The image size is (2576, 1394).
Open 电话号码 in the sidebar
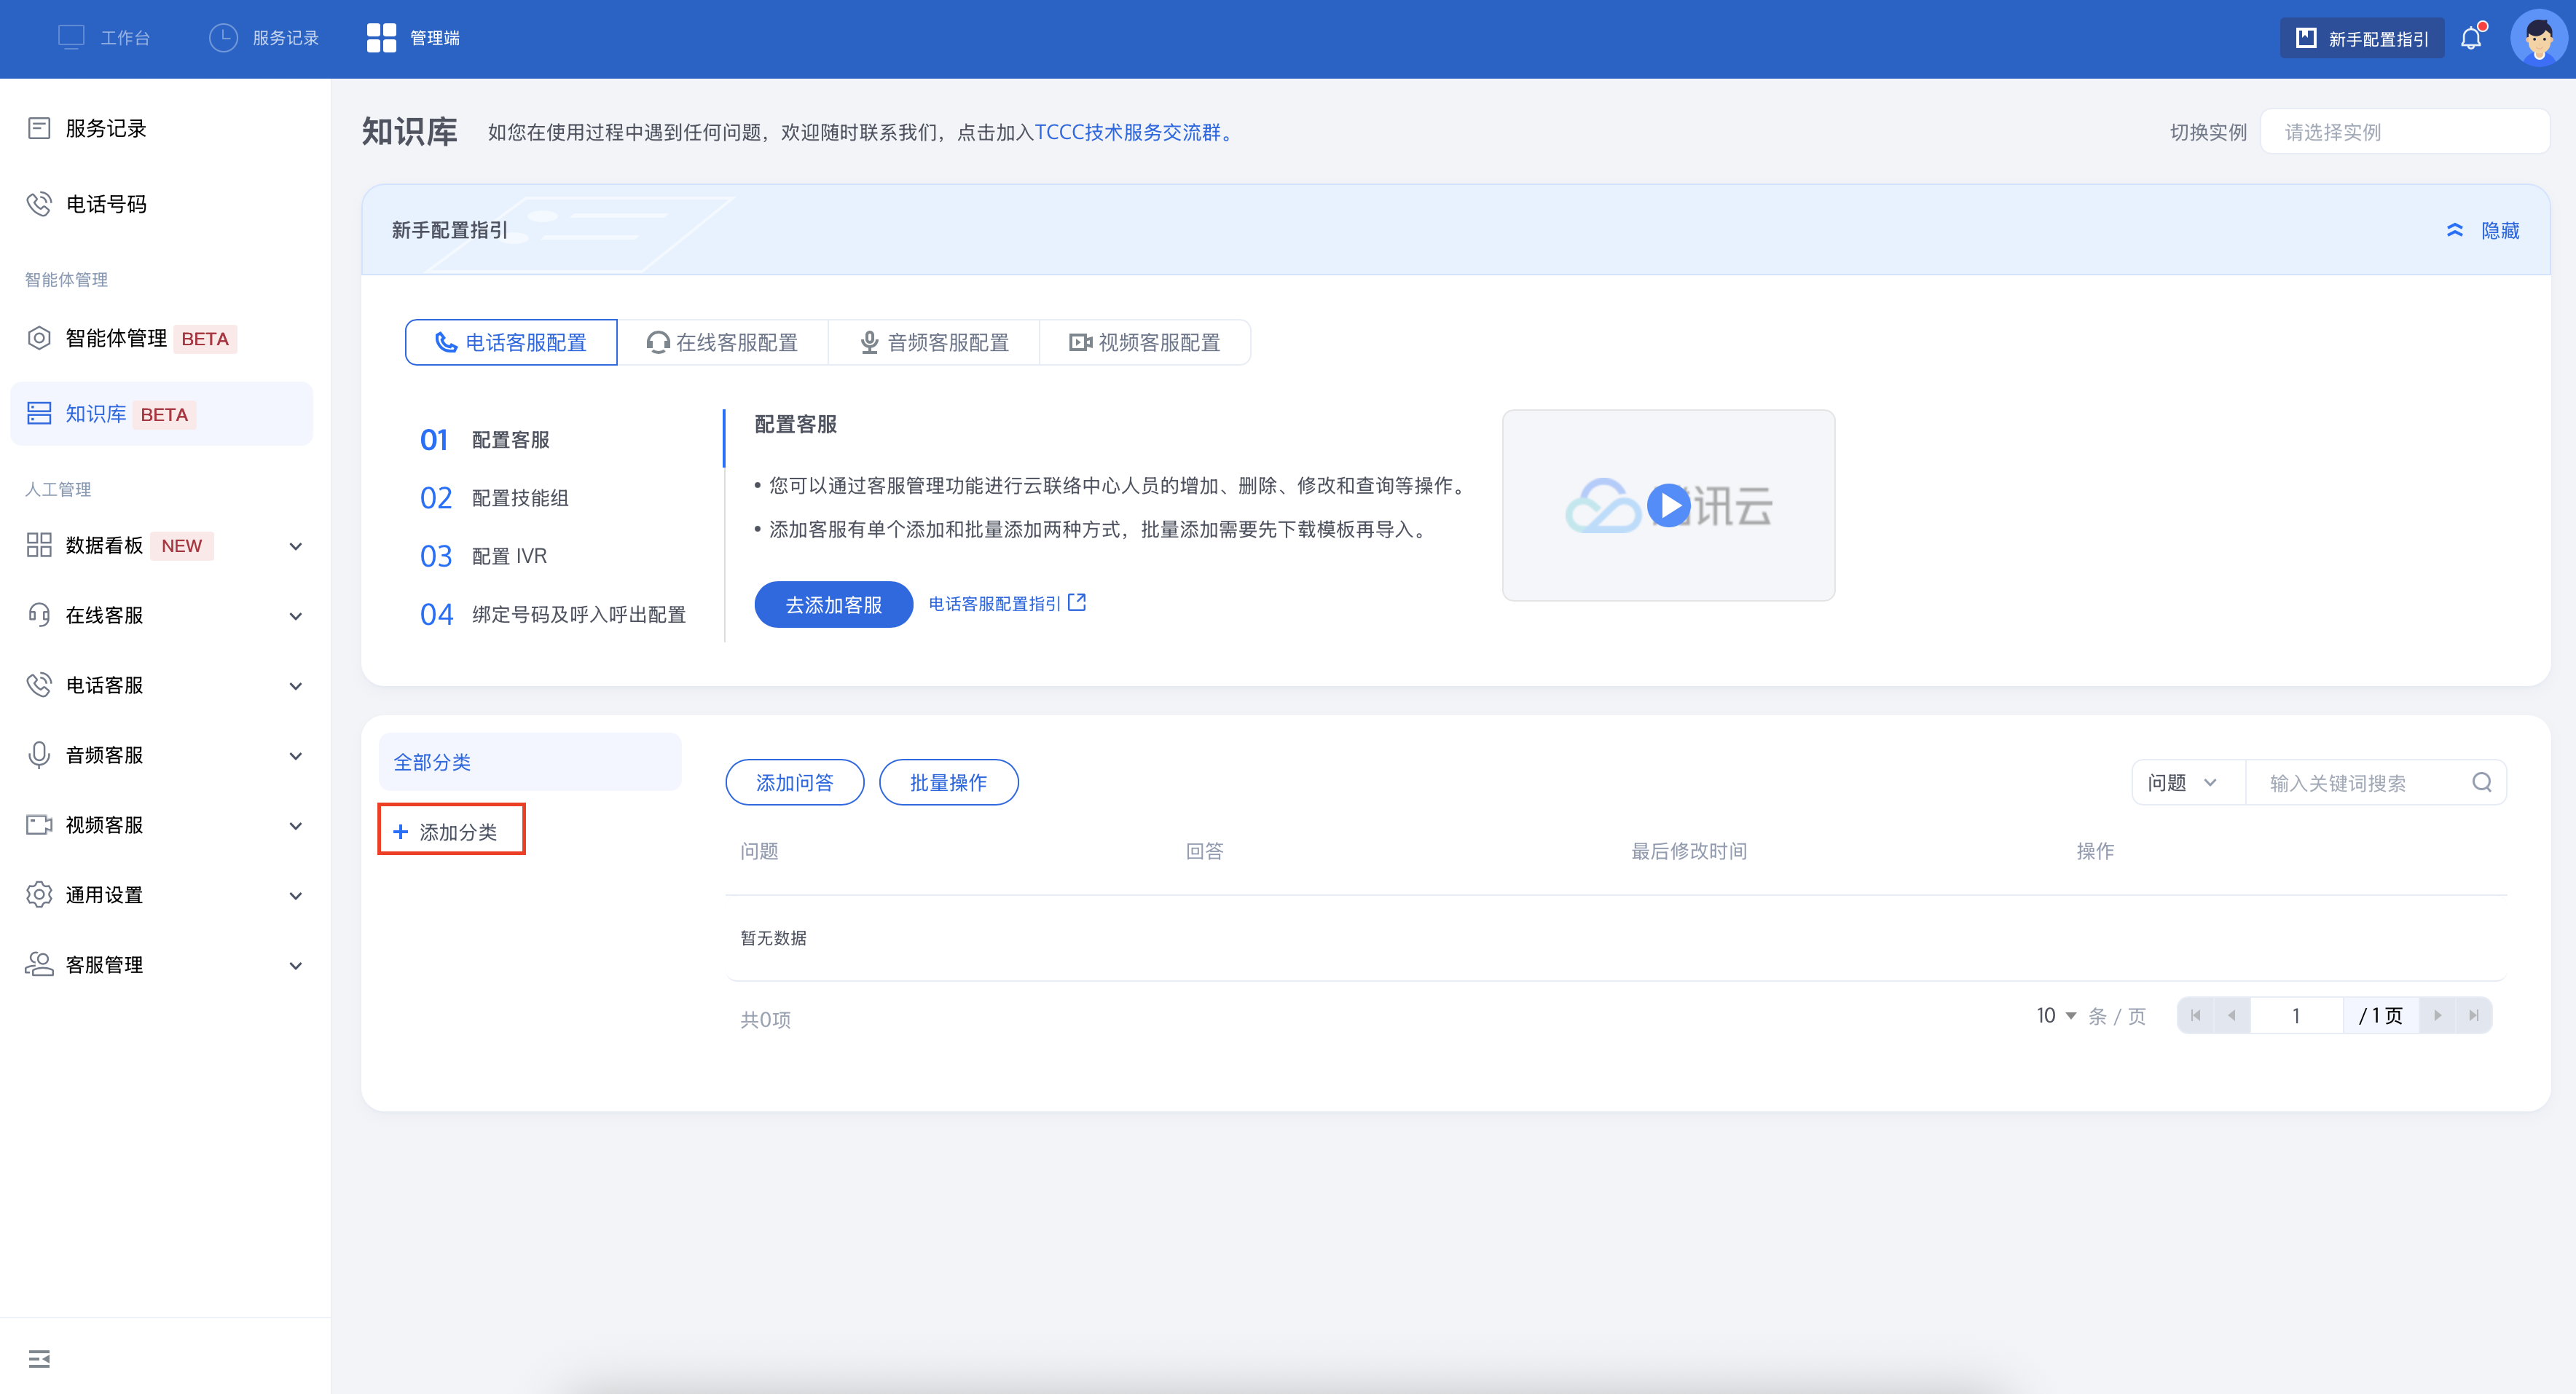105,204
